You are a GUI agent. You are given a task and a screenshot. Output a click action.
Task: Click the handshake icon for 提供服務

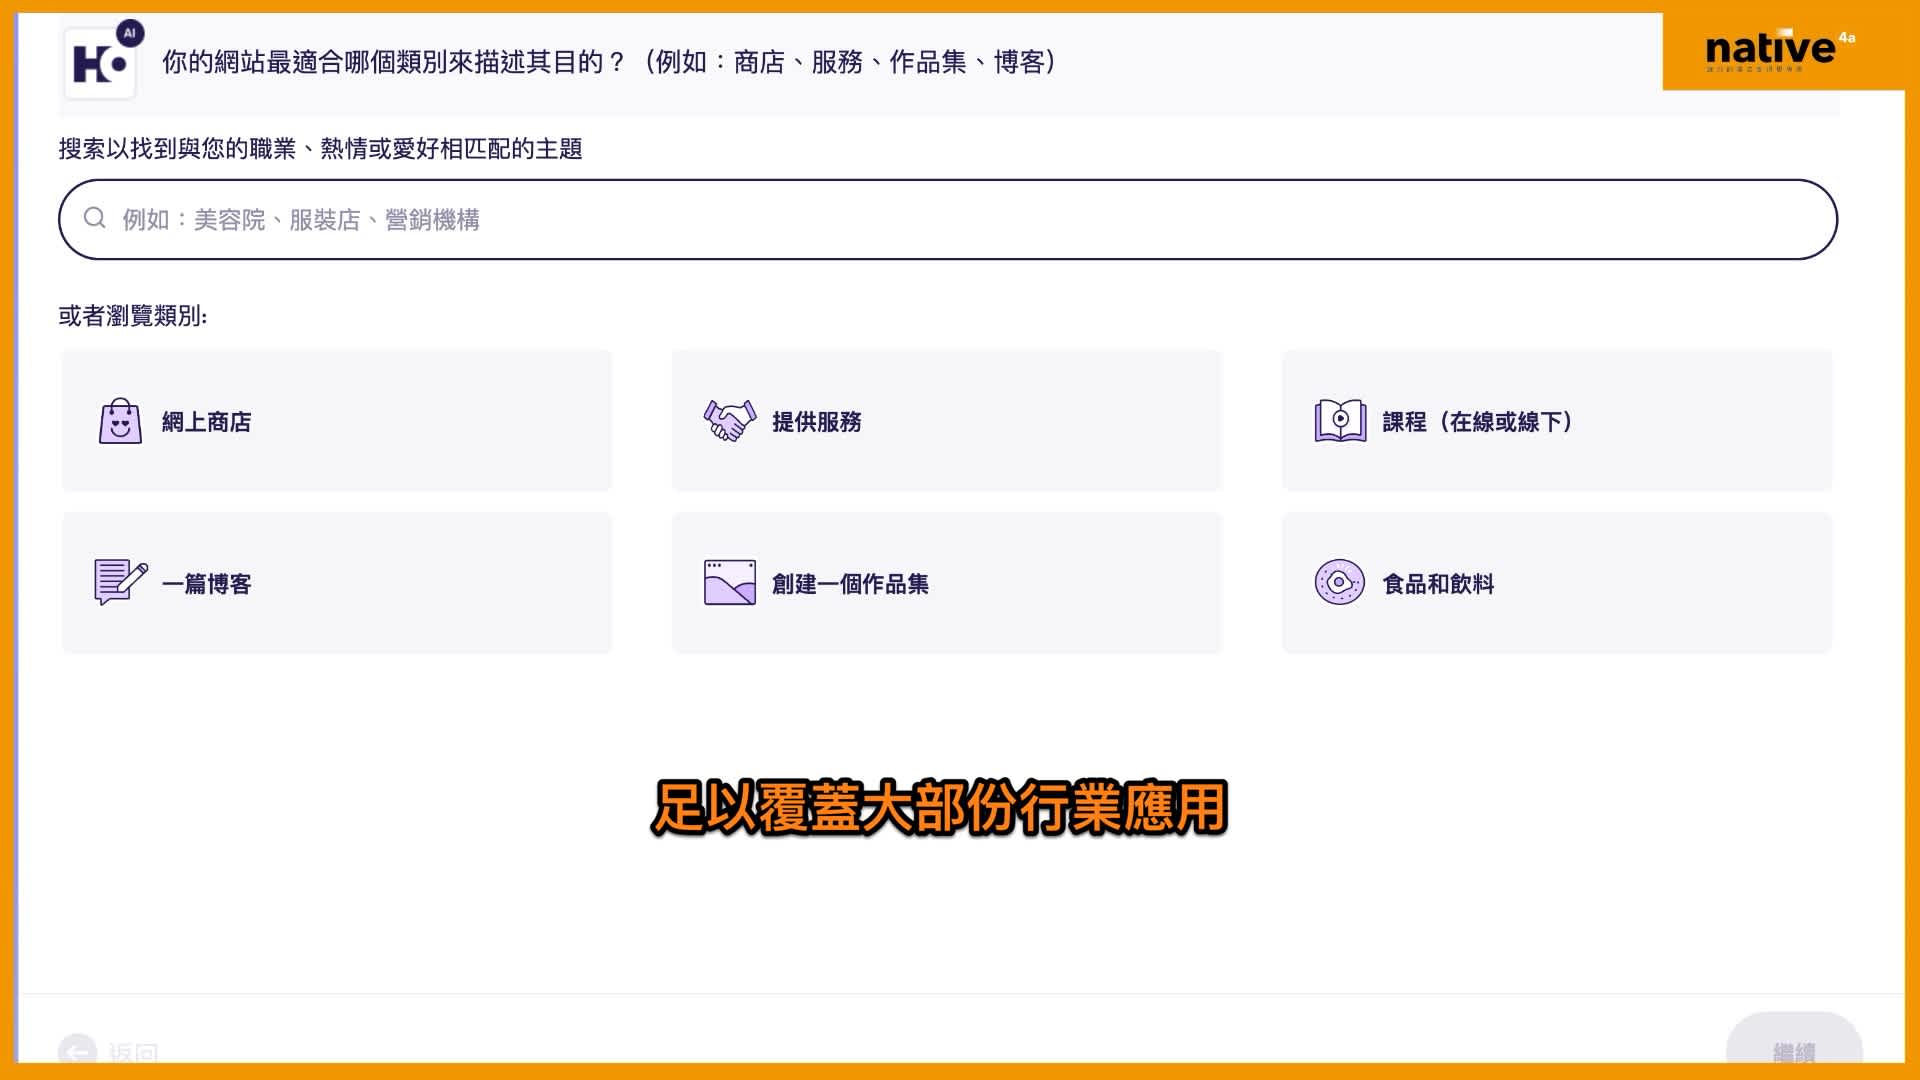(730, 421)
